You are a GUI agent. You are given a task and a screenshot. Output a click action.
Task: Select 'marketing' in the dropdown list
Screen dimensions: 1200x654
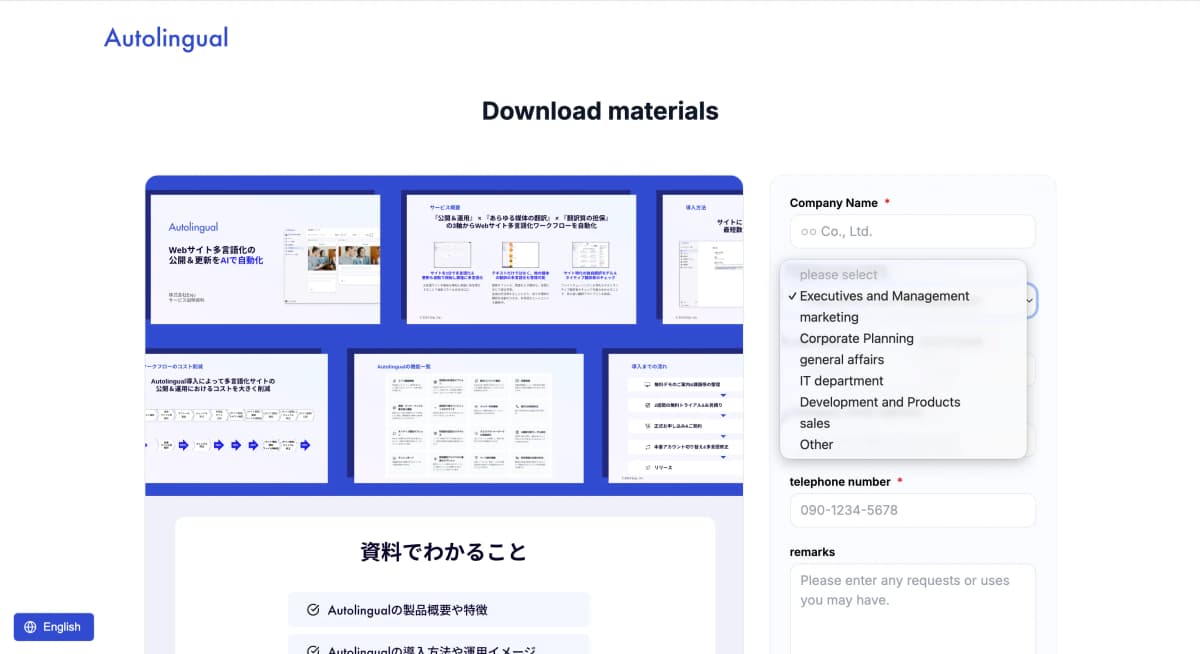(903, 317)
